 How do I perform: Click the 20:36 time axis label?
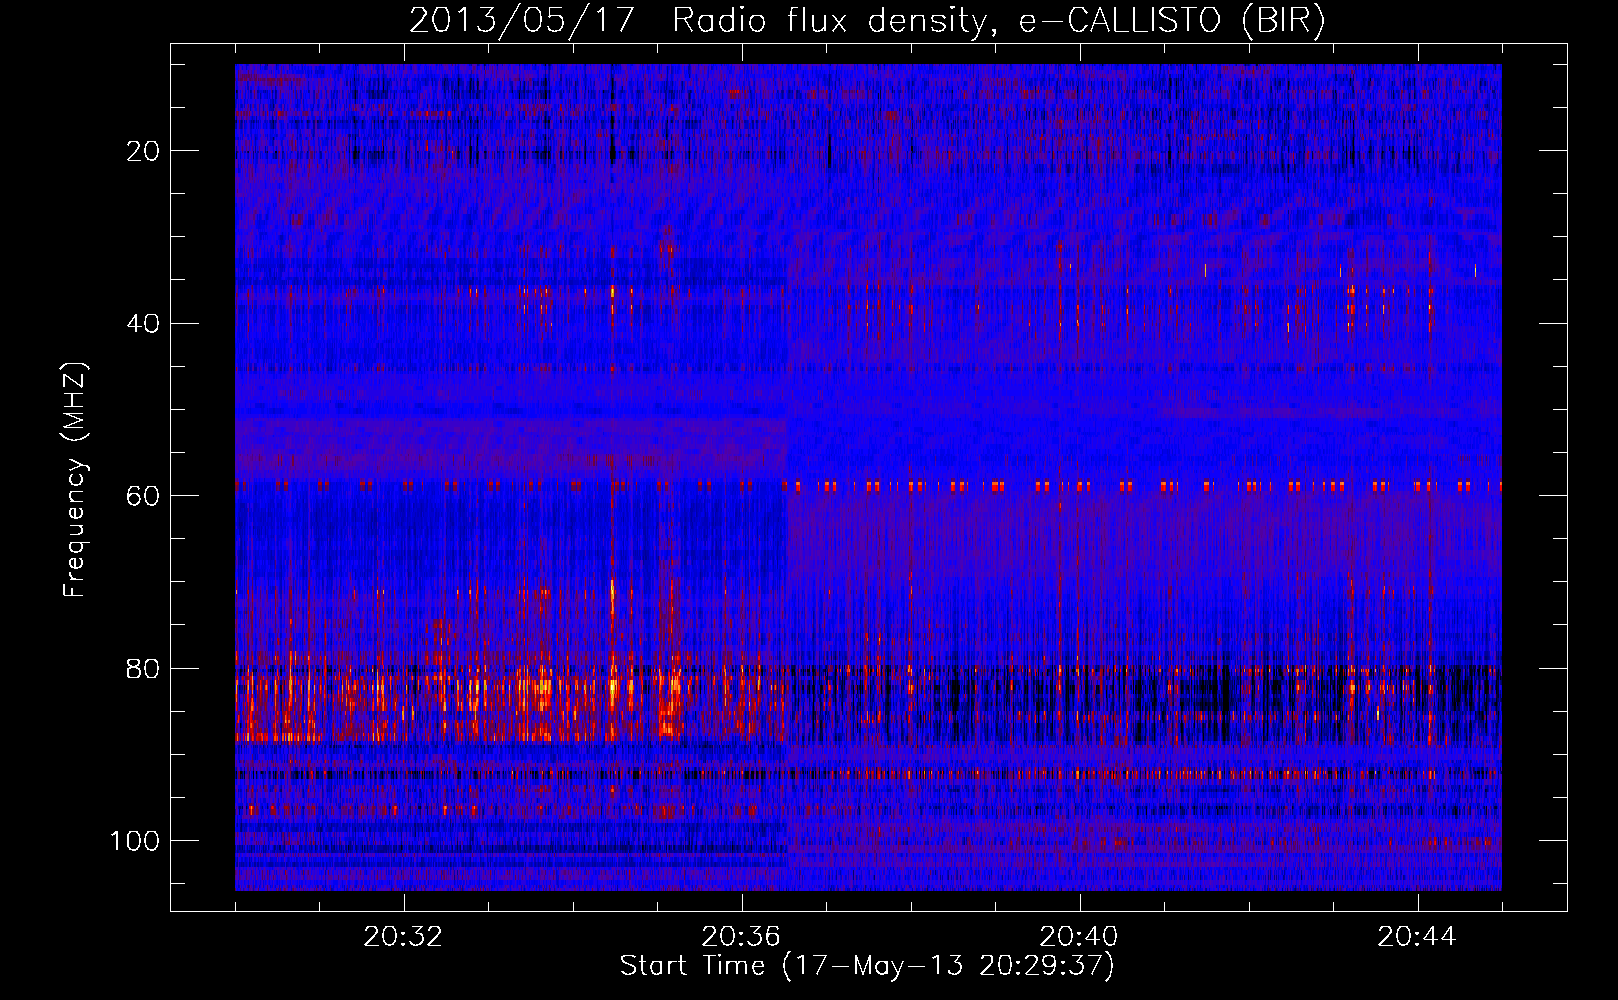tap(741, 937)
